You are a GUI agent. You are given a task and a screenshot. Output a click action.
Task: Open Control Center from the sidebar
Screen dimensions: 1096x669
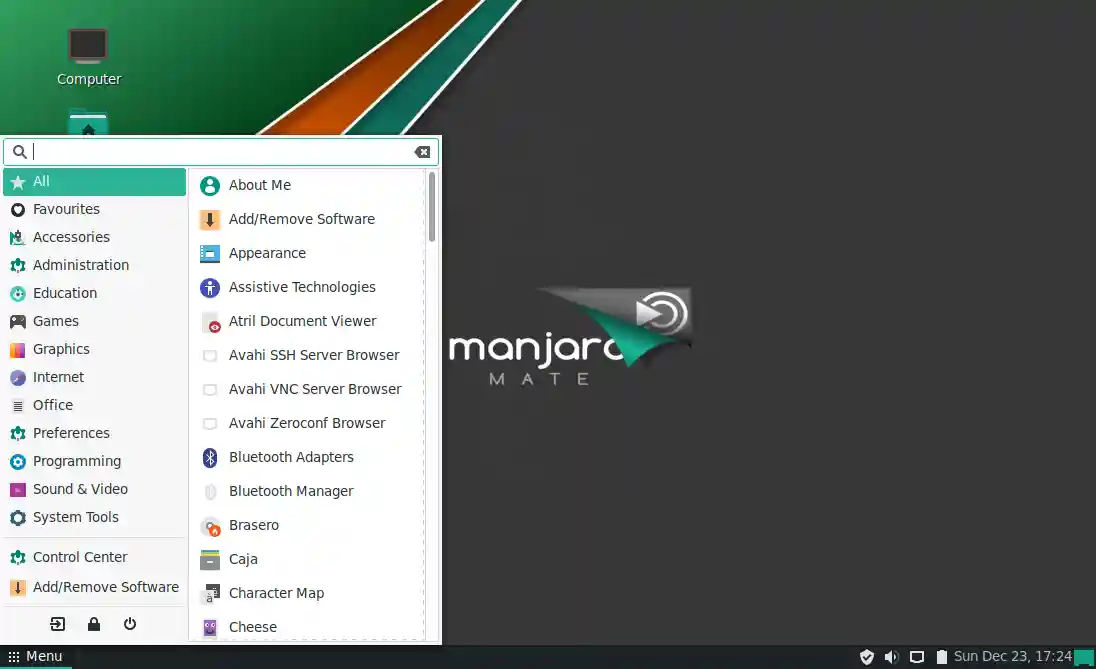pos(94,557)
